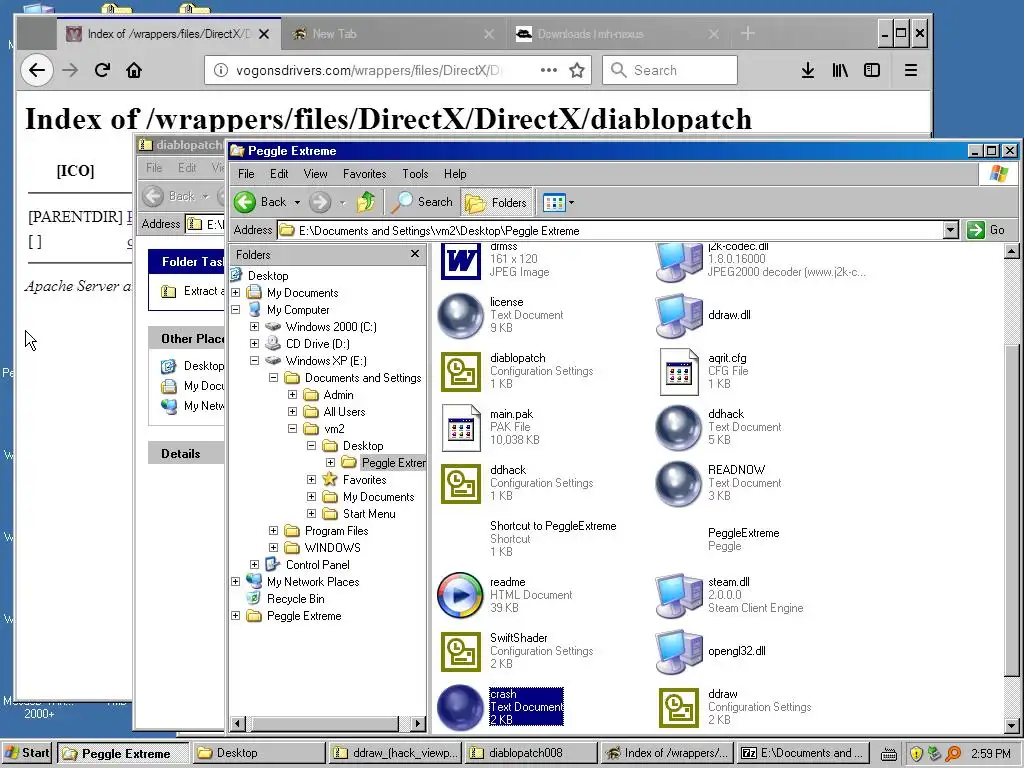Open the File menu in Peggle Extreme
The width and height of the screenshot is (1024, 768).
coord(246,174)
